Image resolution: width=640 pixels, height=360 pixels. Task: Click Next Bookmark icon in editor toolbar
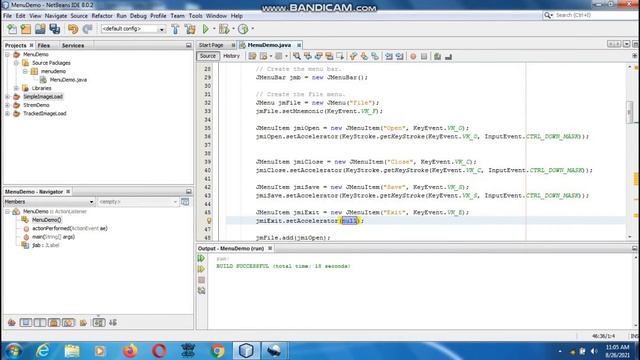click(x=364, y=56)
